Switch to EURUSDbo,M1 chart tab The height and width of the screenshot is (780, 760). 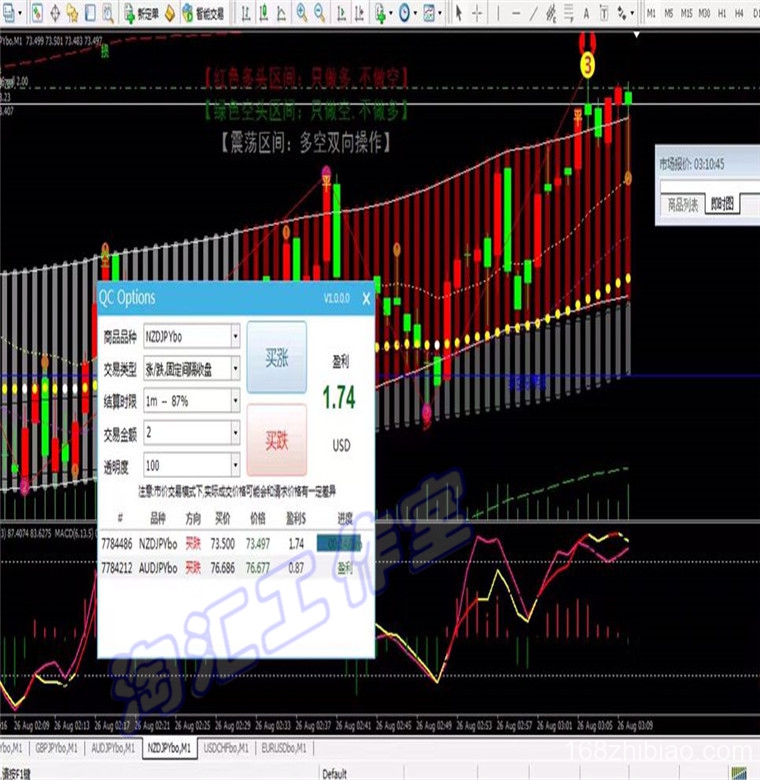(x=284, y=748)
